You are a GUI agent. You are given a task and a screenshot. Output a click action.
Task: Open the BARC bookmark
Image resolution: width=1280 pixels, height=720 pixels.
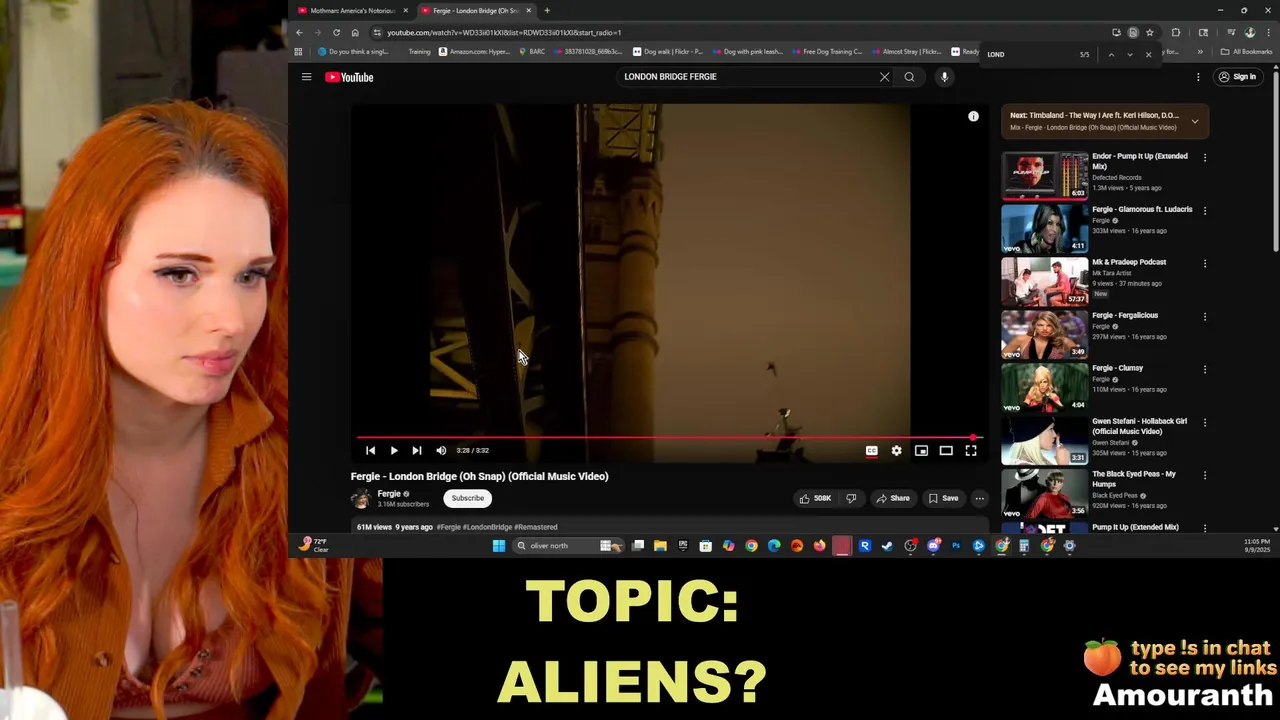point(532,52)
